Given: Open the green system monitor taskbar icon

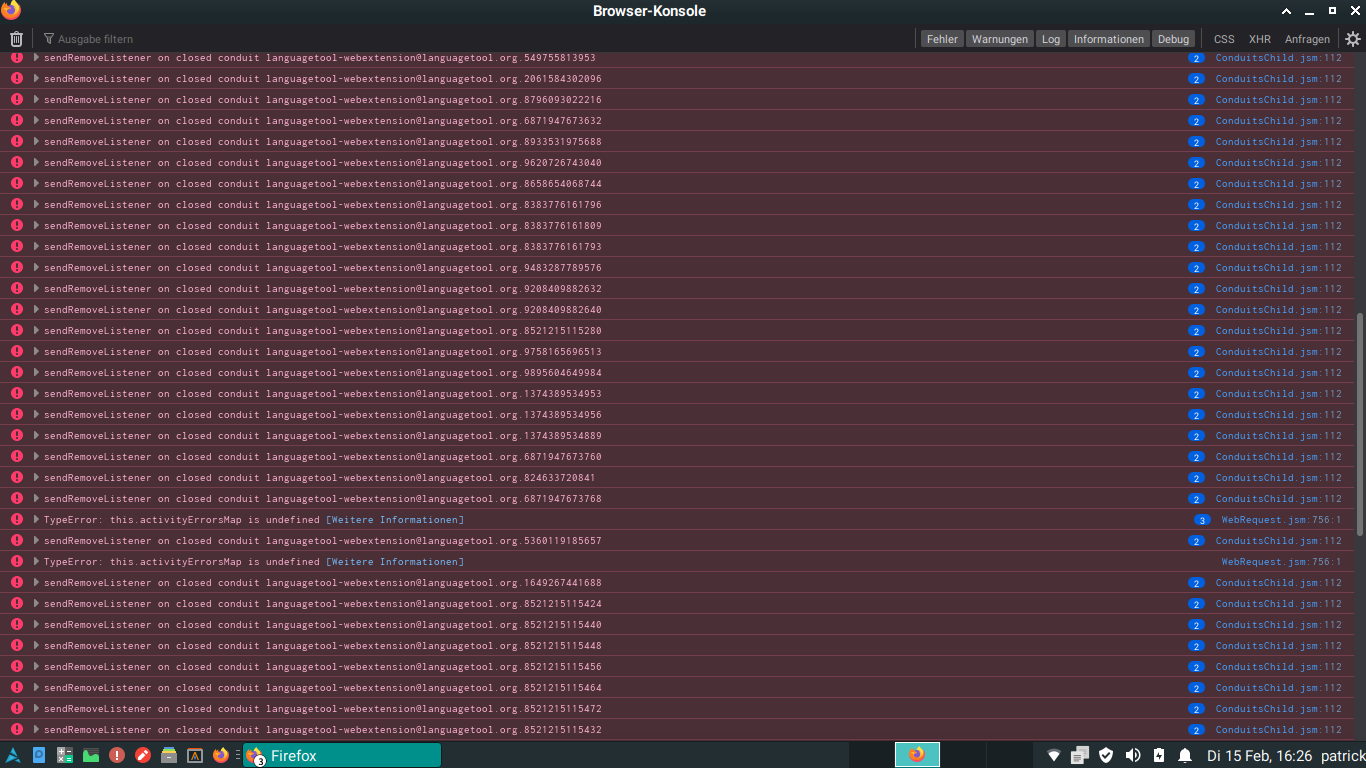Looking at the screenshot, I should point(91,756).
